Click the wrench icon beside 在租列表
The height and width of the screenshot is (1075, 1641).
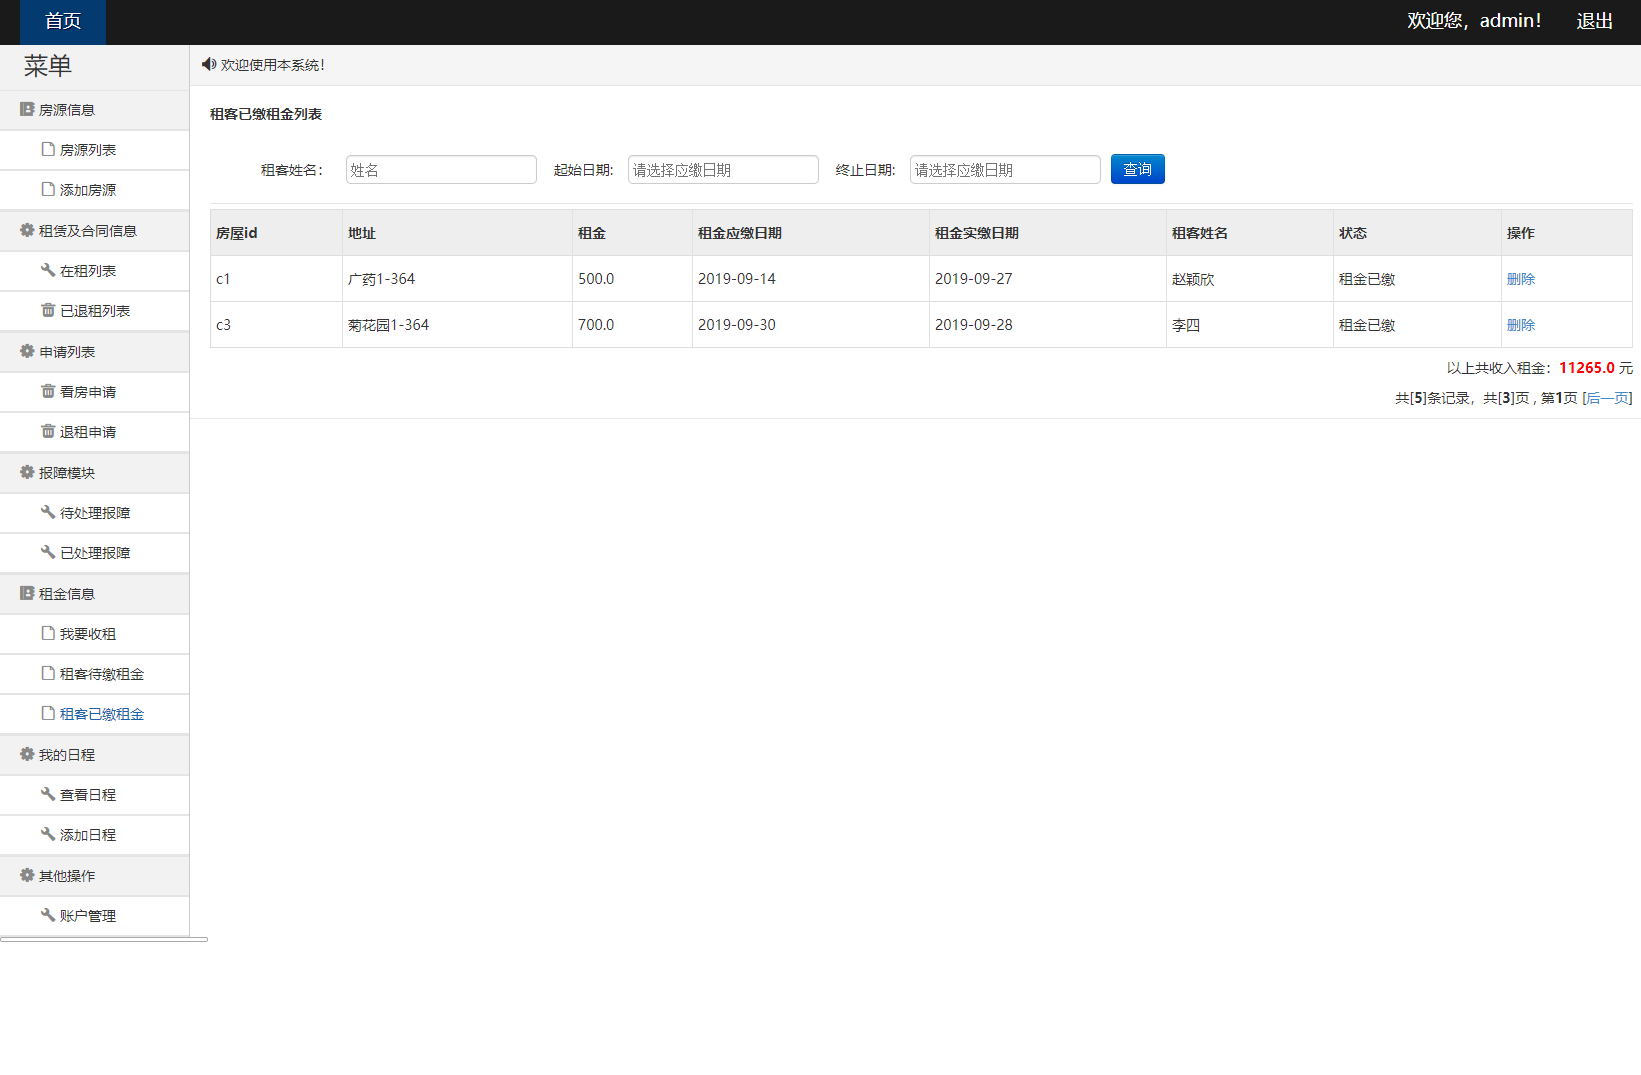tap(48, 270)
